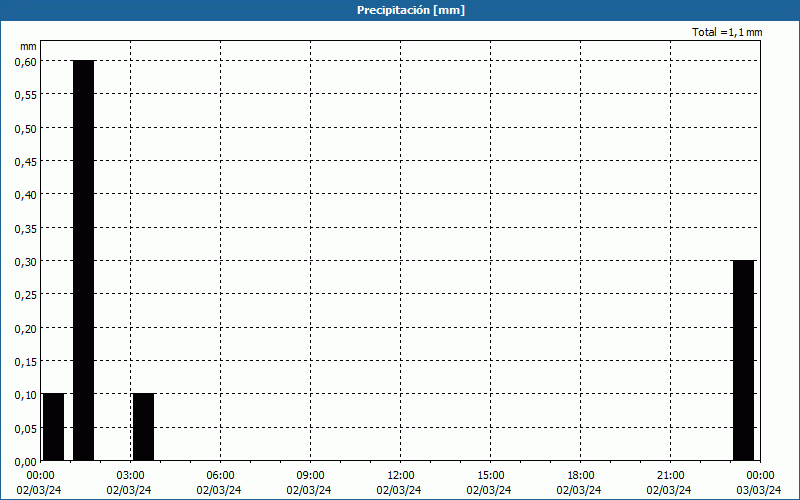800x500 pixels.
Task: Click the 0,10 y-axis label
Action: coord(26,395)
